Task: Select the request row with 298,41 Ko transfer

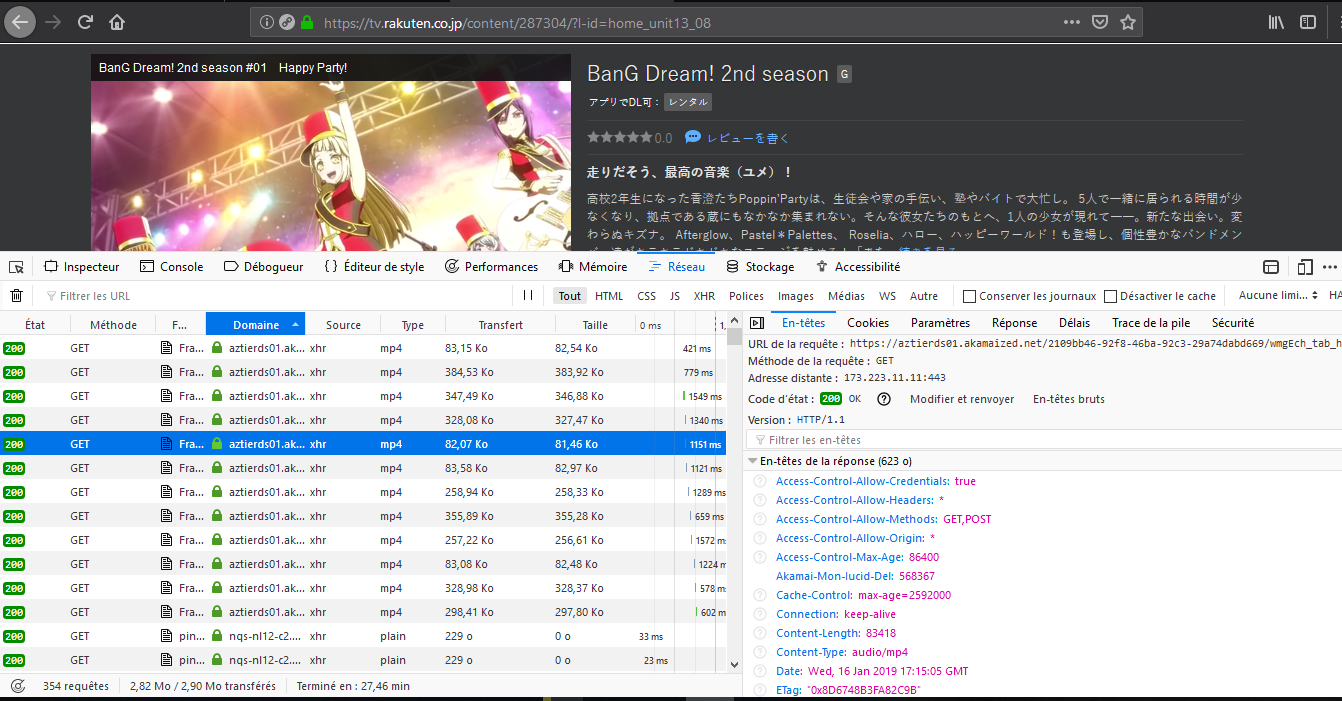Action: click(x=364, y=612)
